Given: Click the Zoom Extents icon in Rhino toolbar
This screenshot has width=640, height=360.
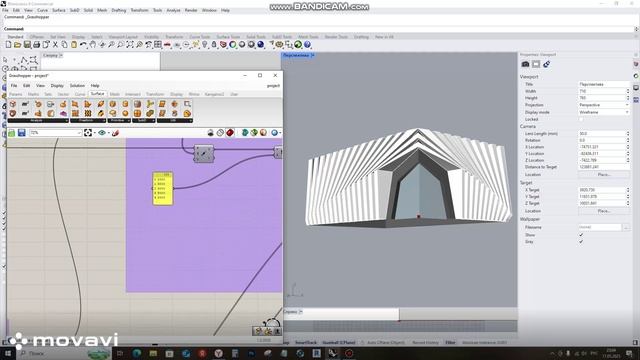Looking at the screenshot, I should pos(130,44).
